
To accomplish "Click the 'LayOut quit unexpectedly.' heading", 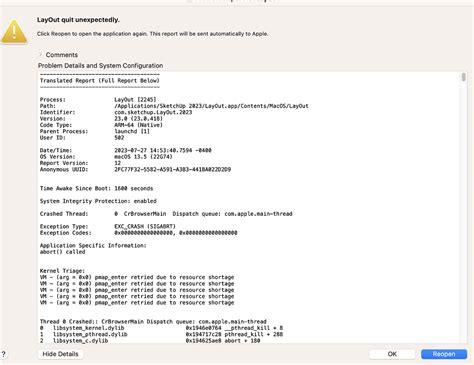I will tap(78, 20).
